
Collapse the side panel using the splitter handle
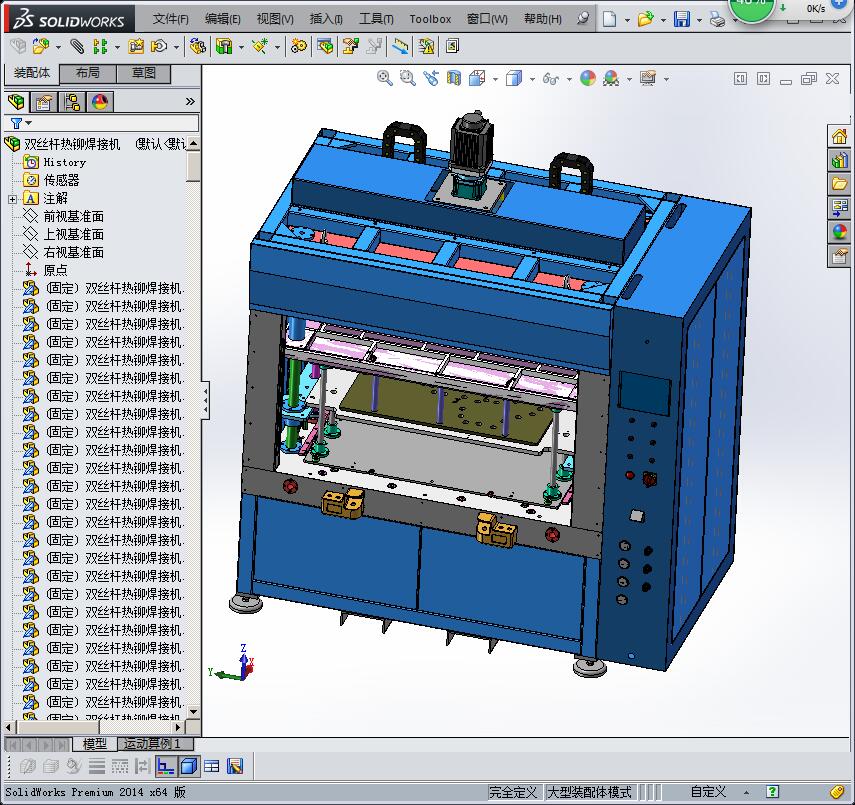206,400
